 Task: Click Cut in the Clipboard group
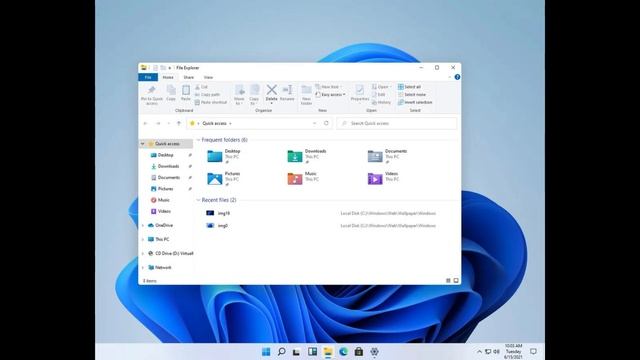tap(201, 87)
